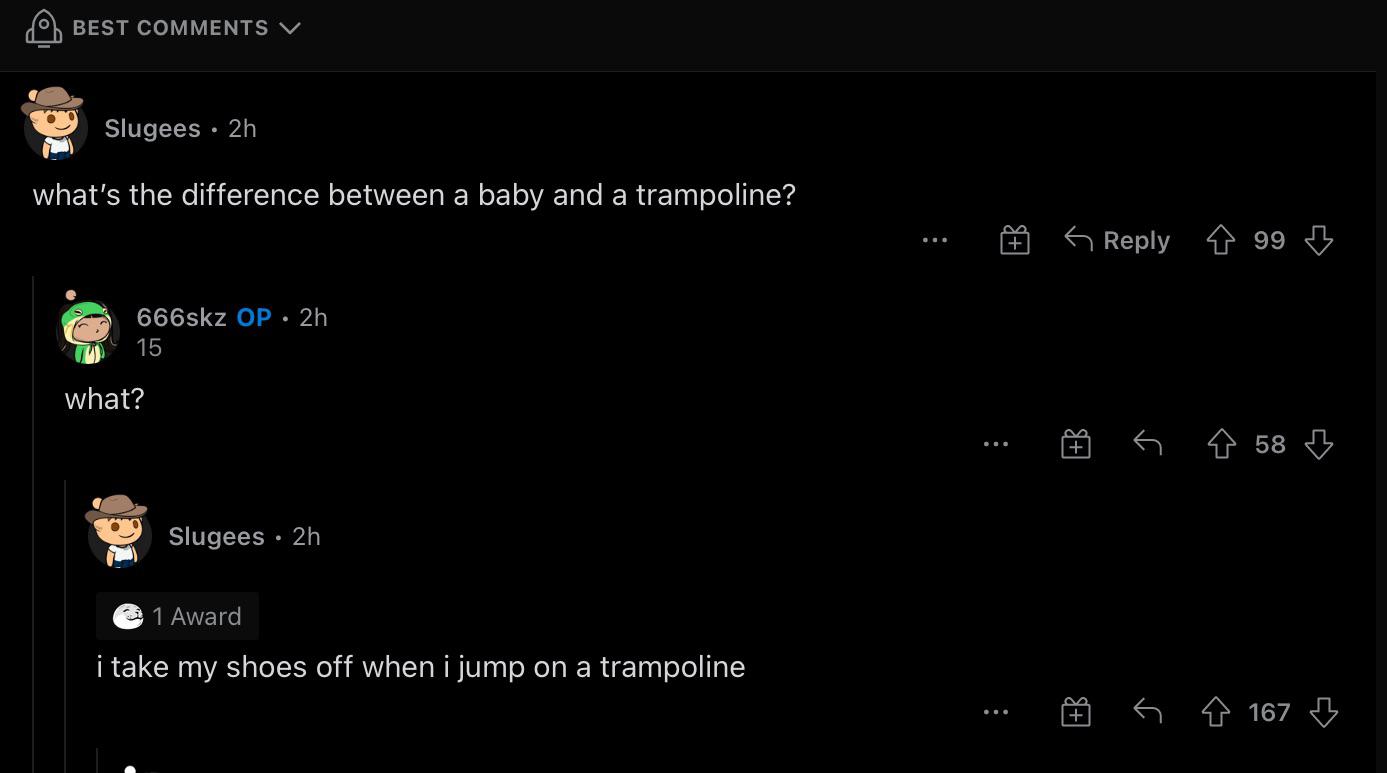The width and height of the screenshot is (1387, 773).
Task: Visit 666skz profile link
Action: pyautogui.click(x=181, y=317)
